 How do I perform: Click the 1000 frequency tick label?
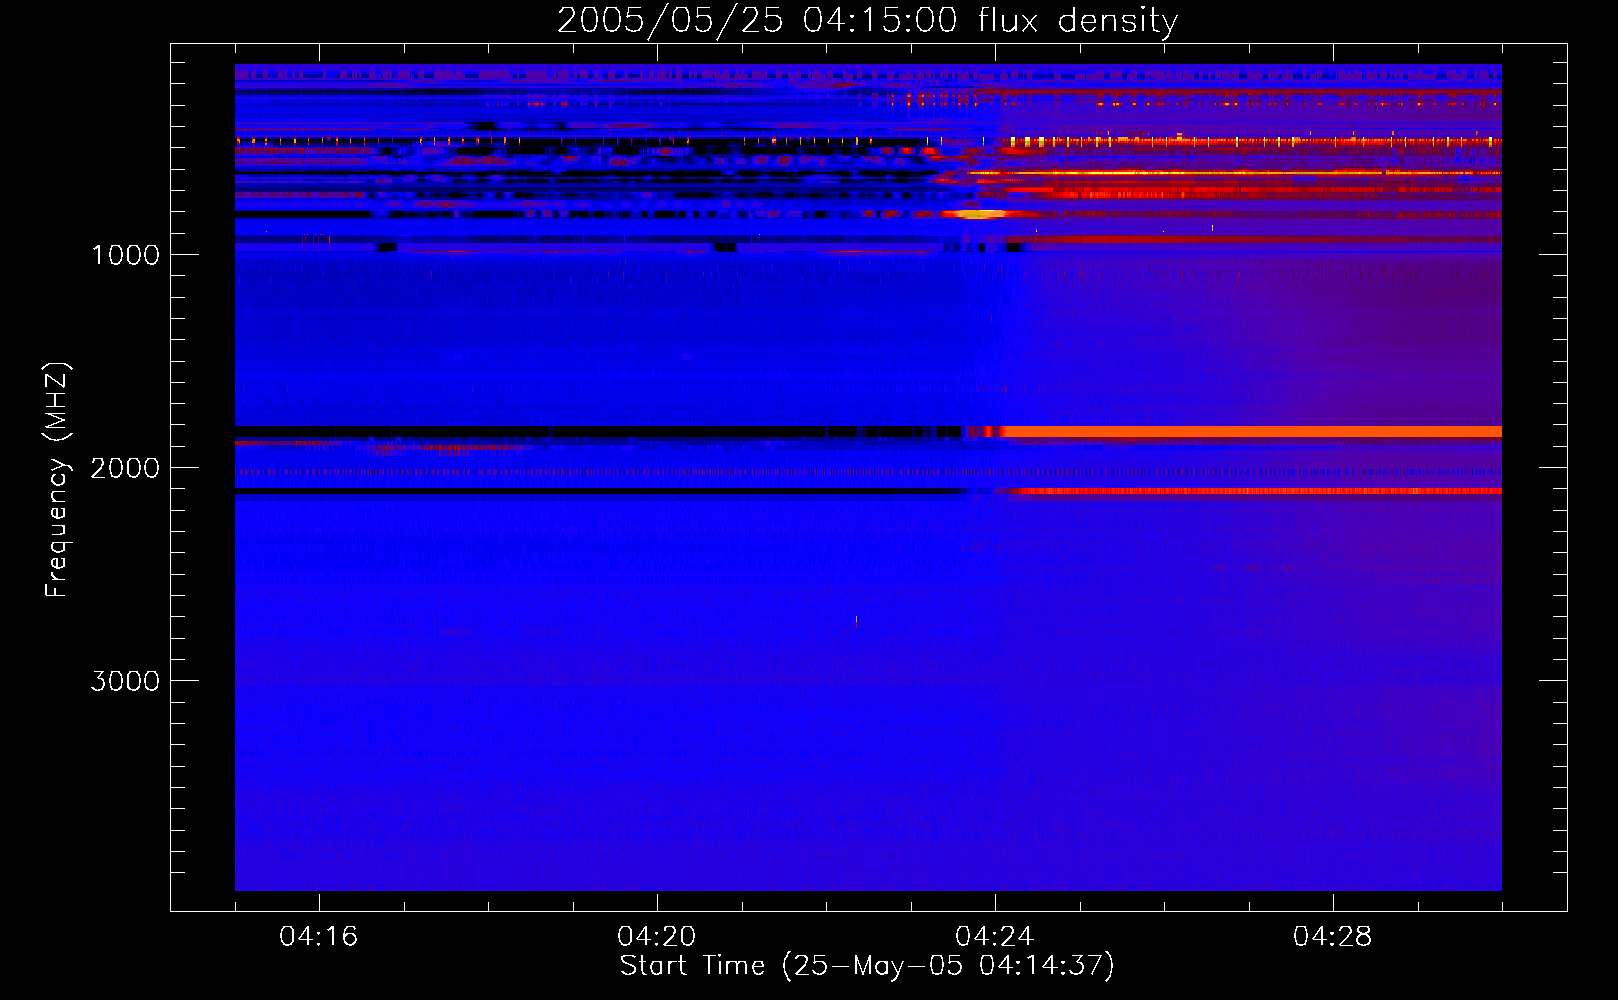tap(125, 255)
